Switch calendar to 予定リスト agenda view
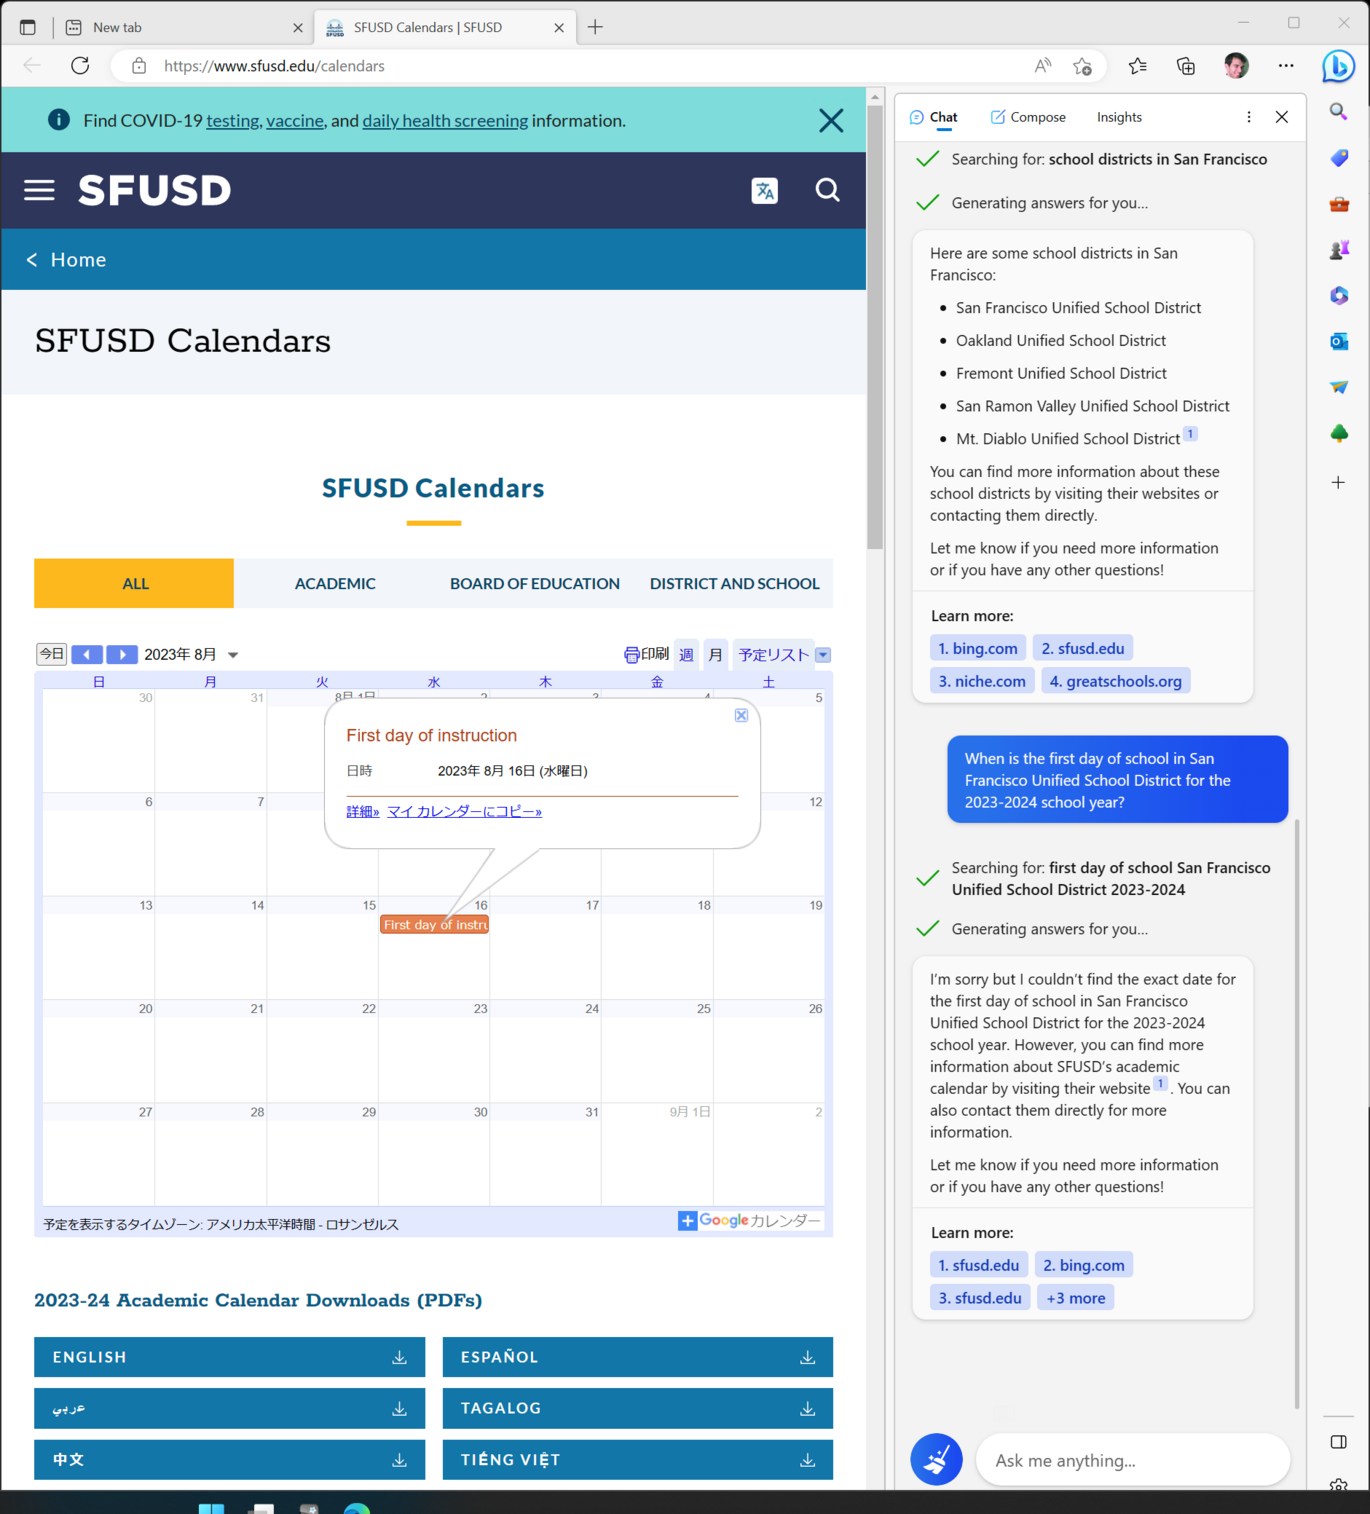 pyautogui.click(x=774, y=655)
